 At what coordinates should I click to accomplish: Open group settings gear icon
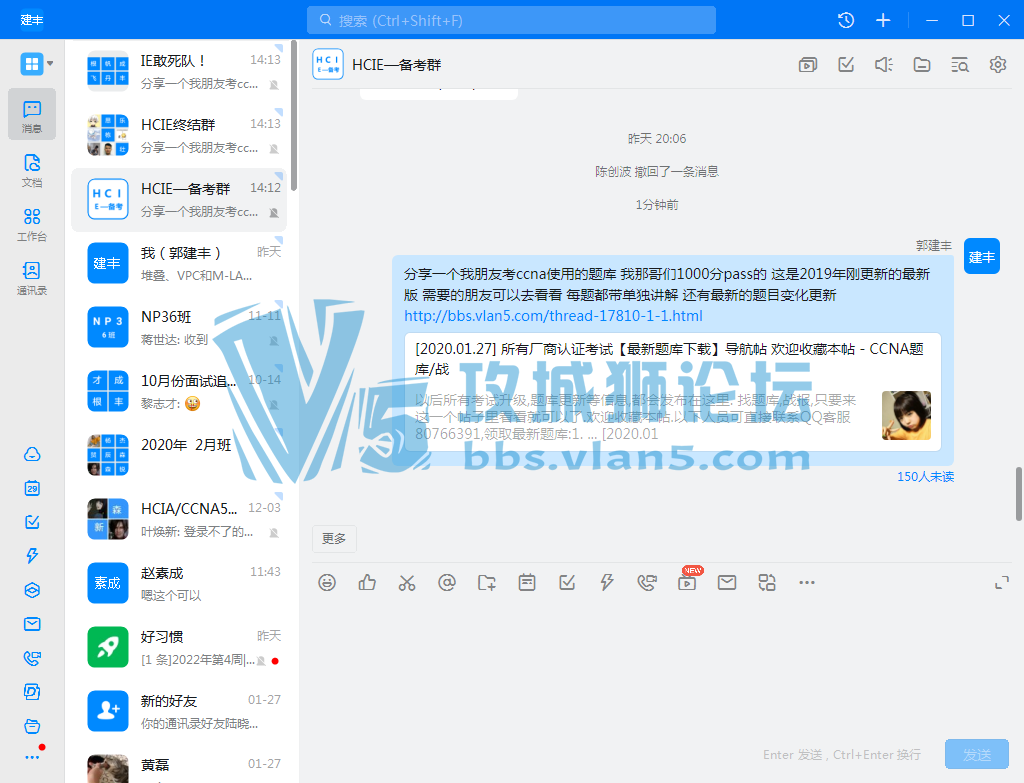[998, 65]
